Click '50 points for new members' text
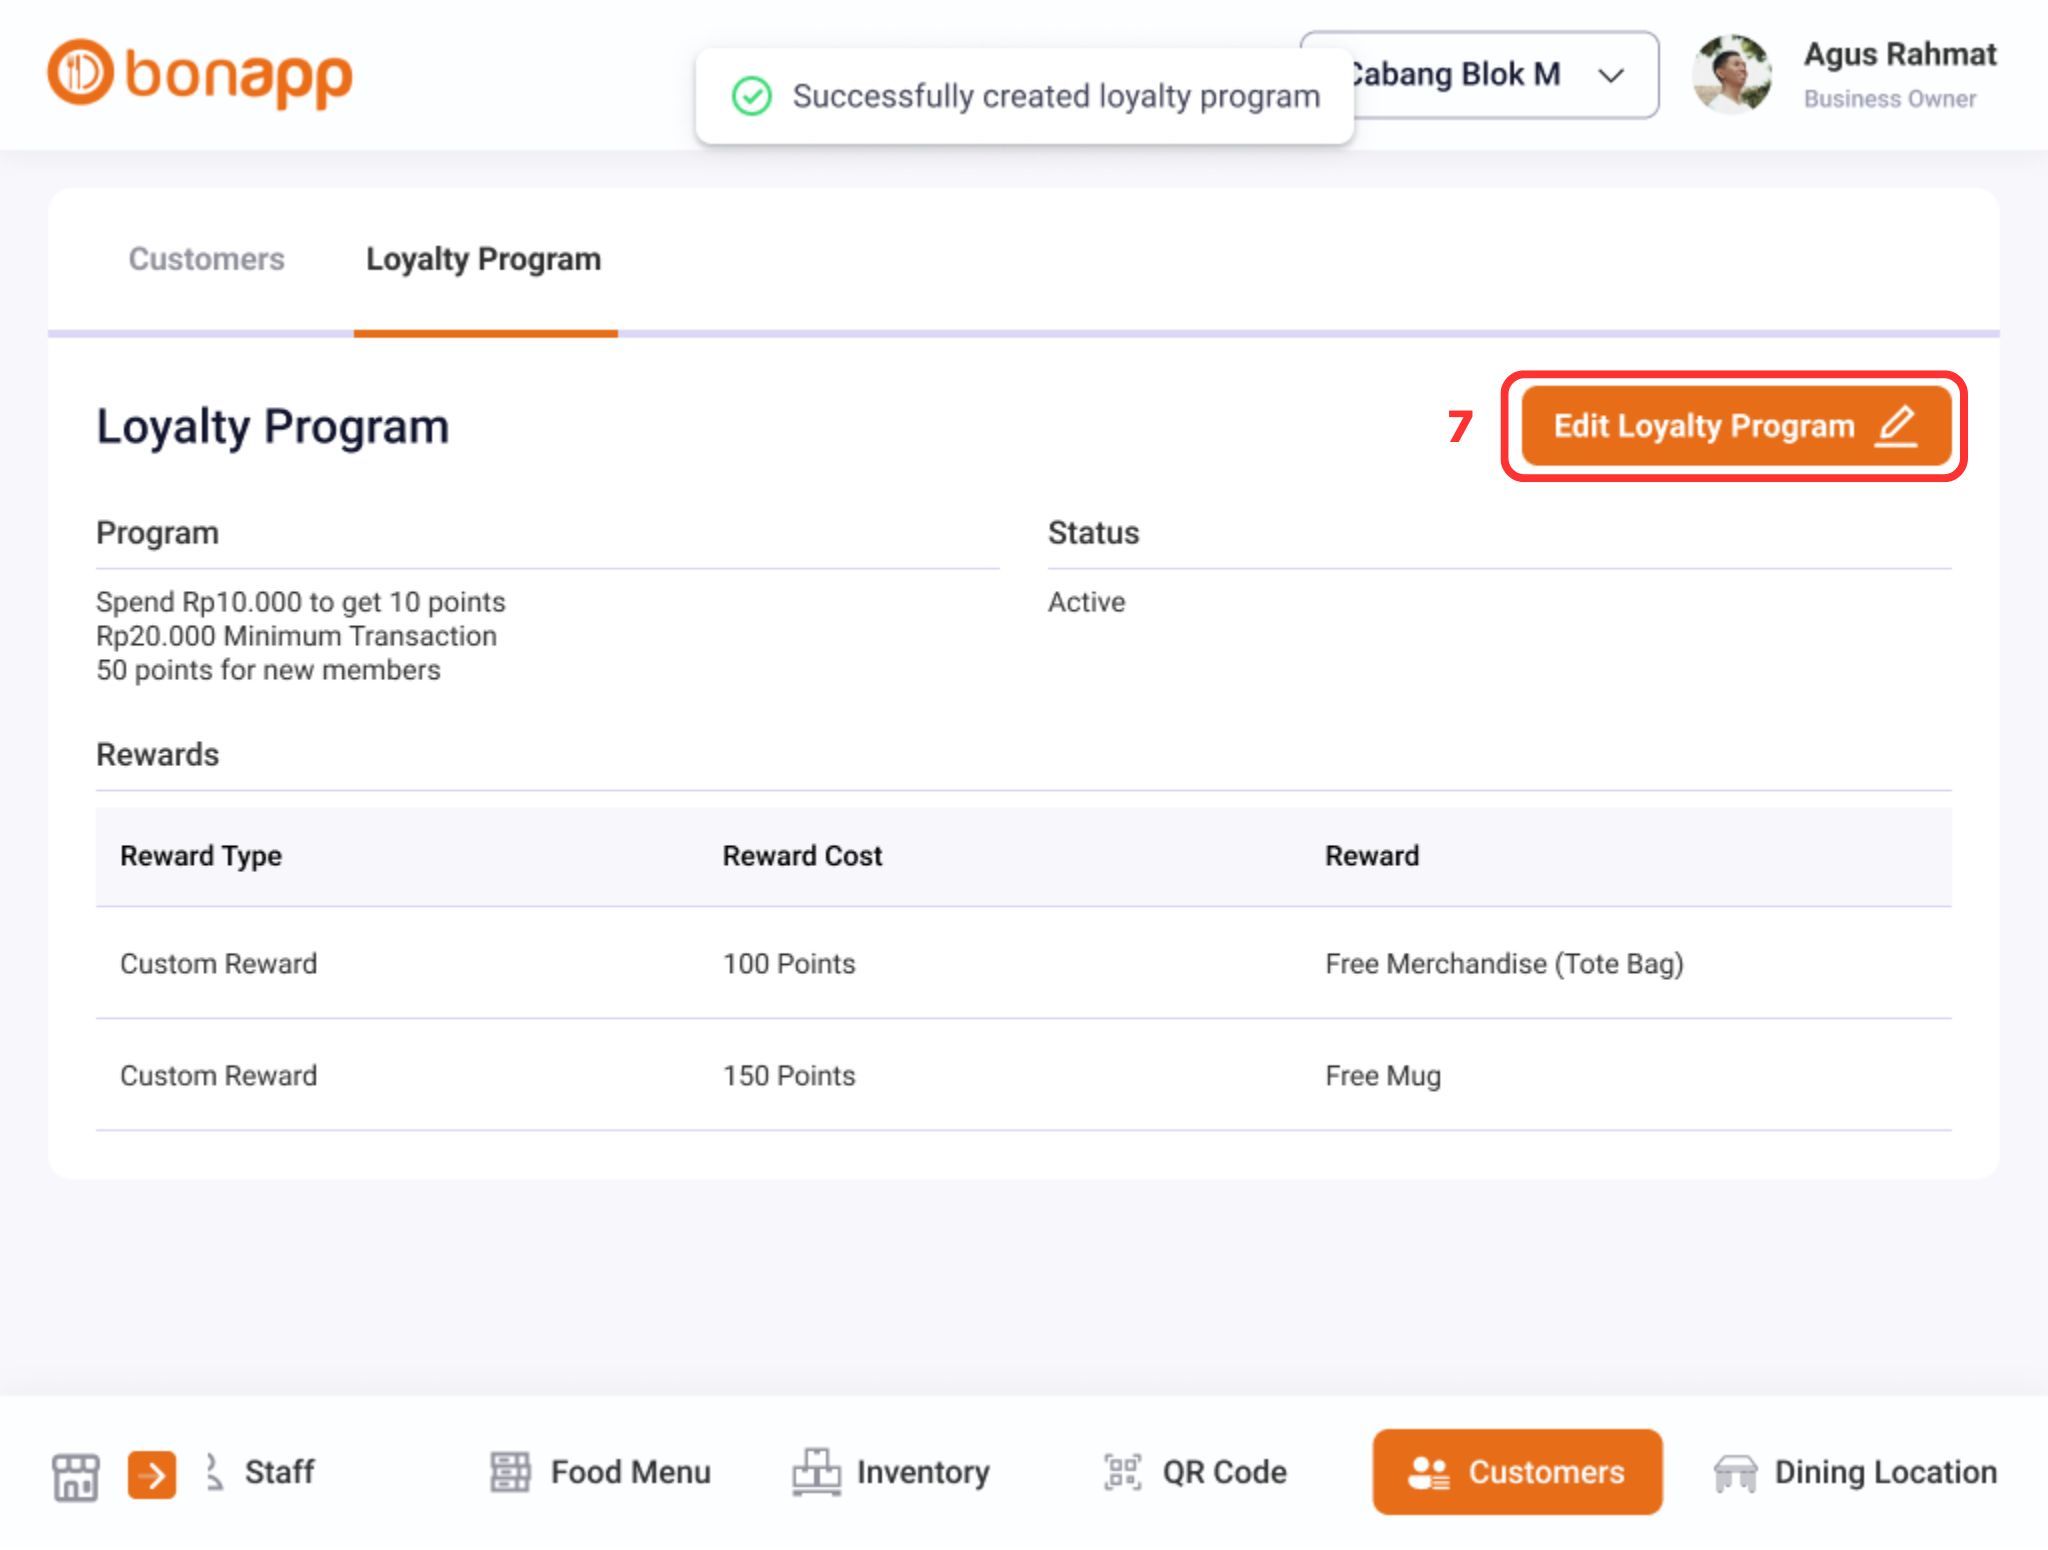Screen dimensions: 2048x1550 [268, 670]
